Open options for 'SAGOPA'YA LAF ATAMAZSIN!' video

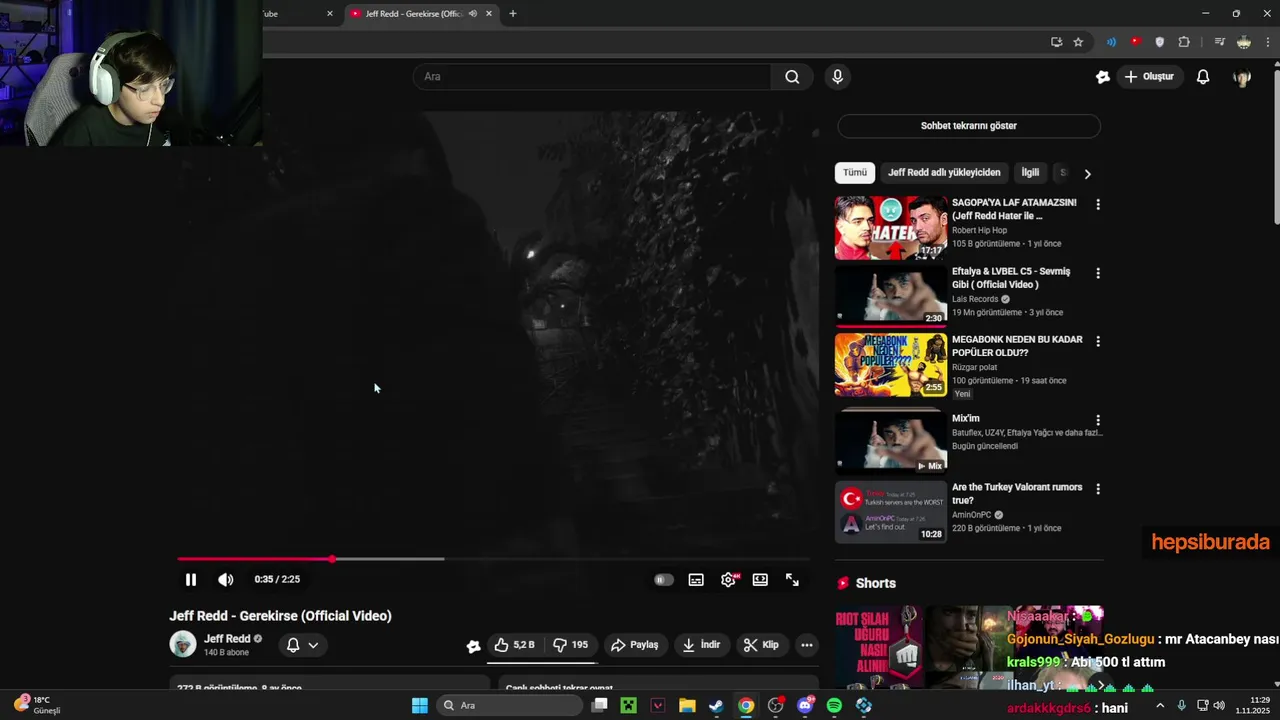1098,204
